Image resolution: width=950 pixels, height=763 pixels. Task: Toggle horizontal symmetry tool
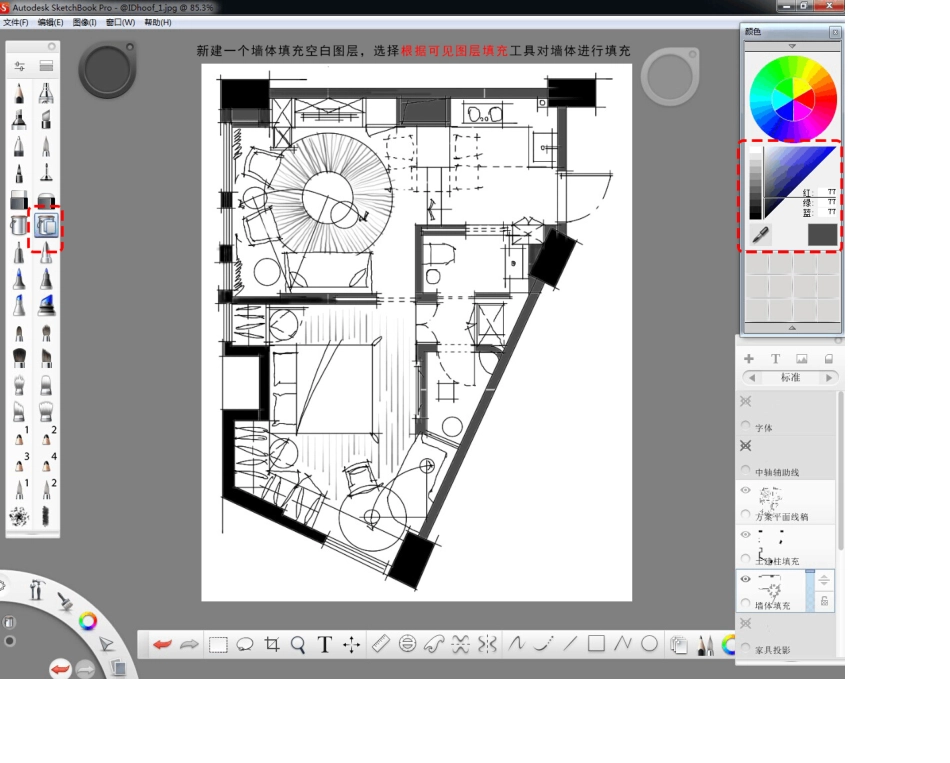tap(460, 644)
